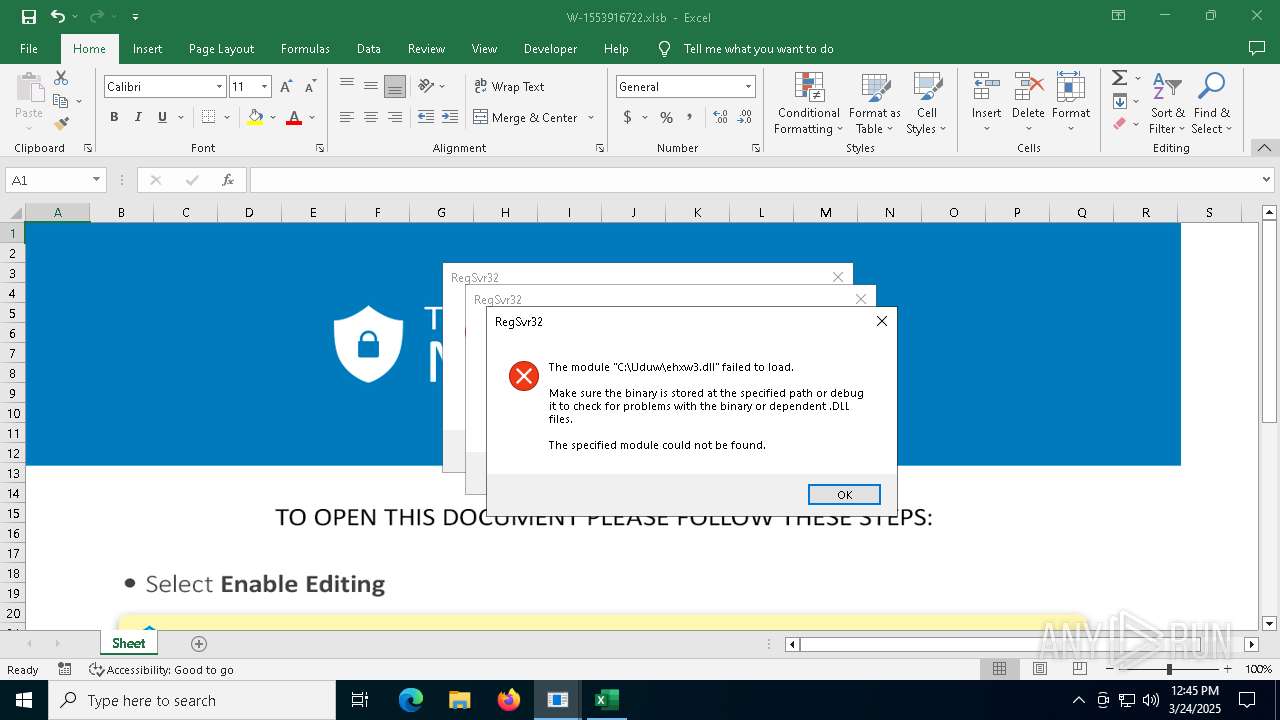Click the Decrease Decimal icon
Screen dimensions: 1280x720
pos(745,117)
